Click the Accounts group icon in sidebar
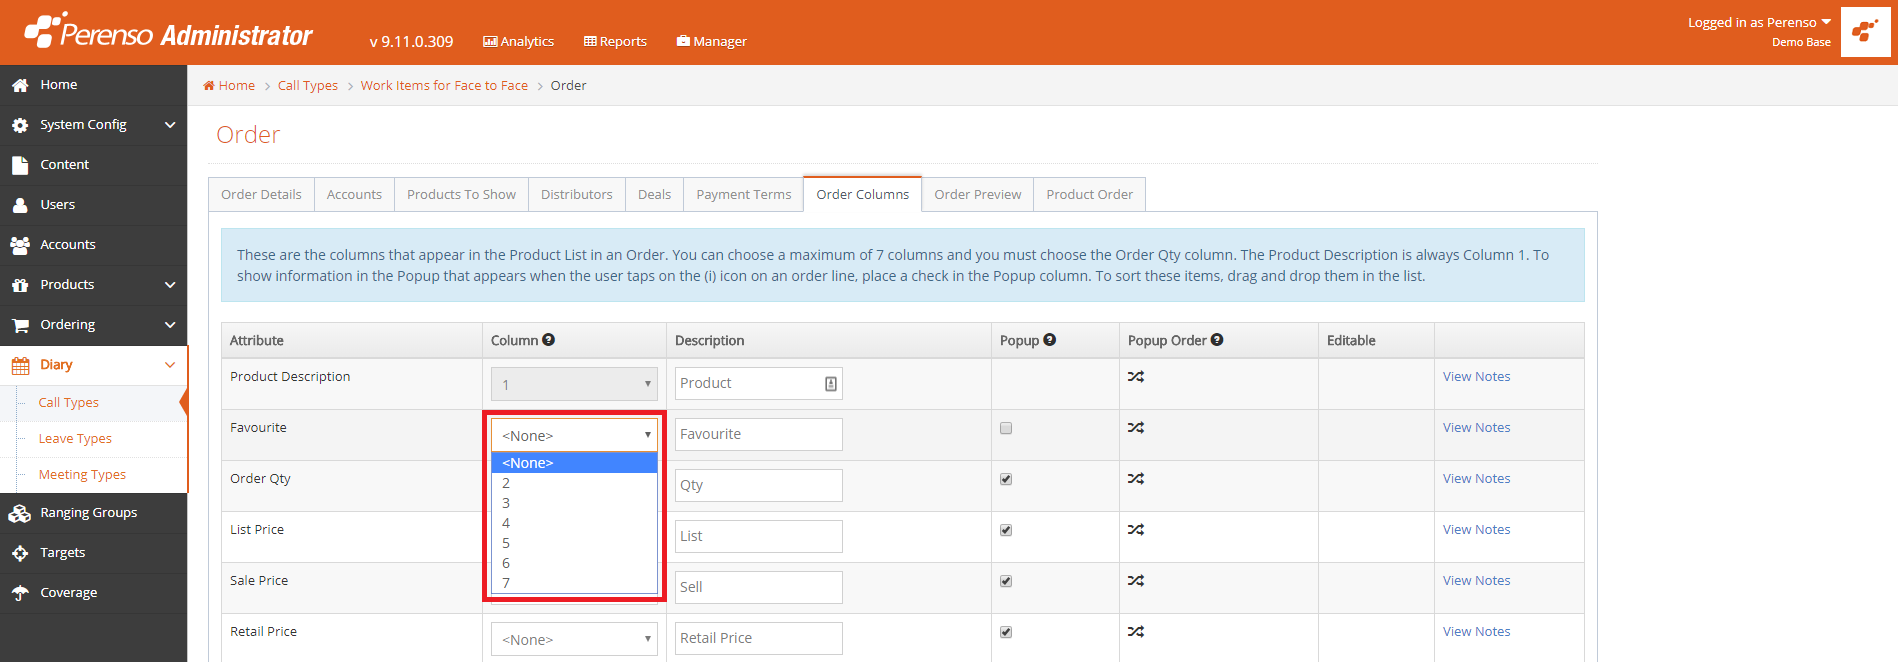Viewport: 1898px width, 662px height. (x=20, y=245)
